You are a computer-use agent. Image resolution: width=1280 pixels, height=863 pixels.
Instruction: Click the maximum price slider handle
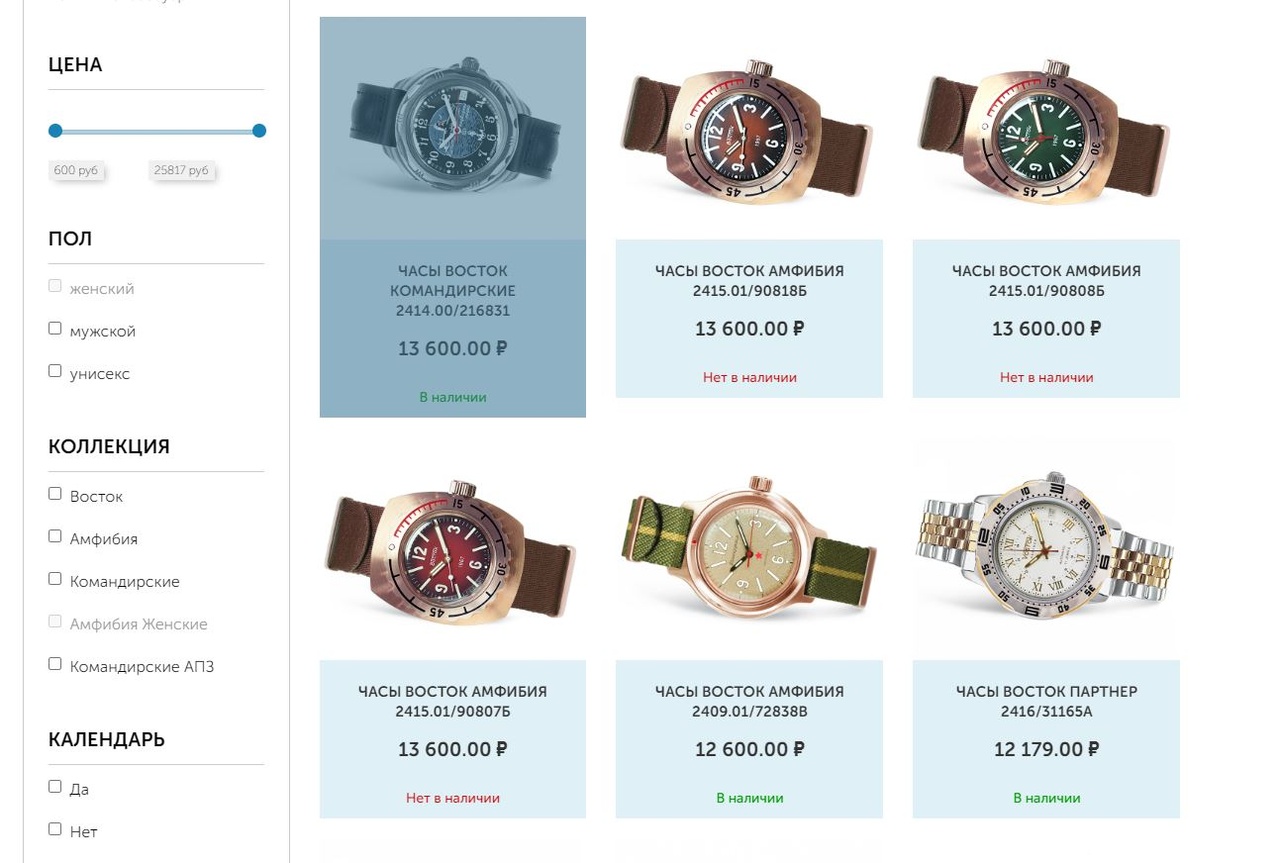pyautogui.click(x=259, y=131)
